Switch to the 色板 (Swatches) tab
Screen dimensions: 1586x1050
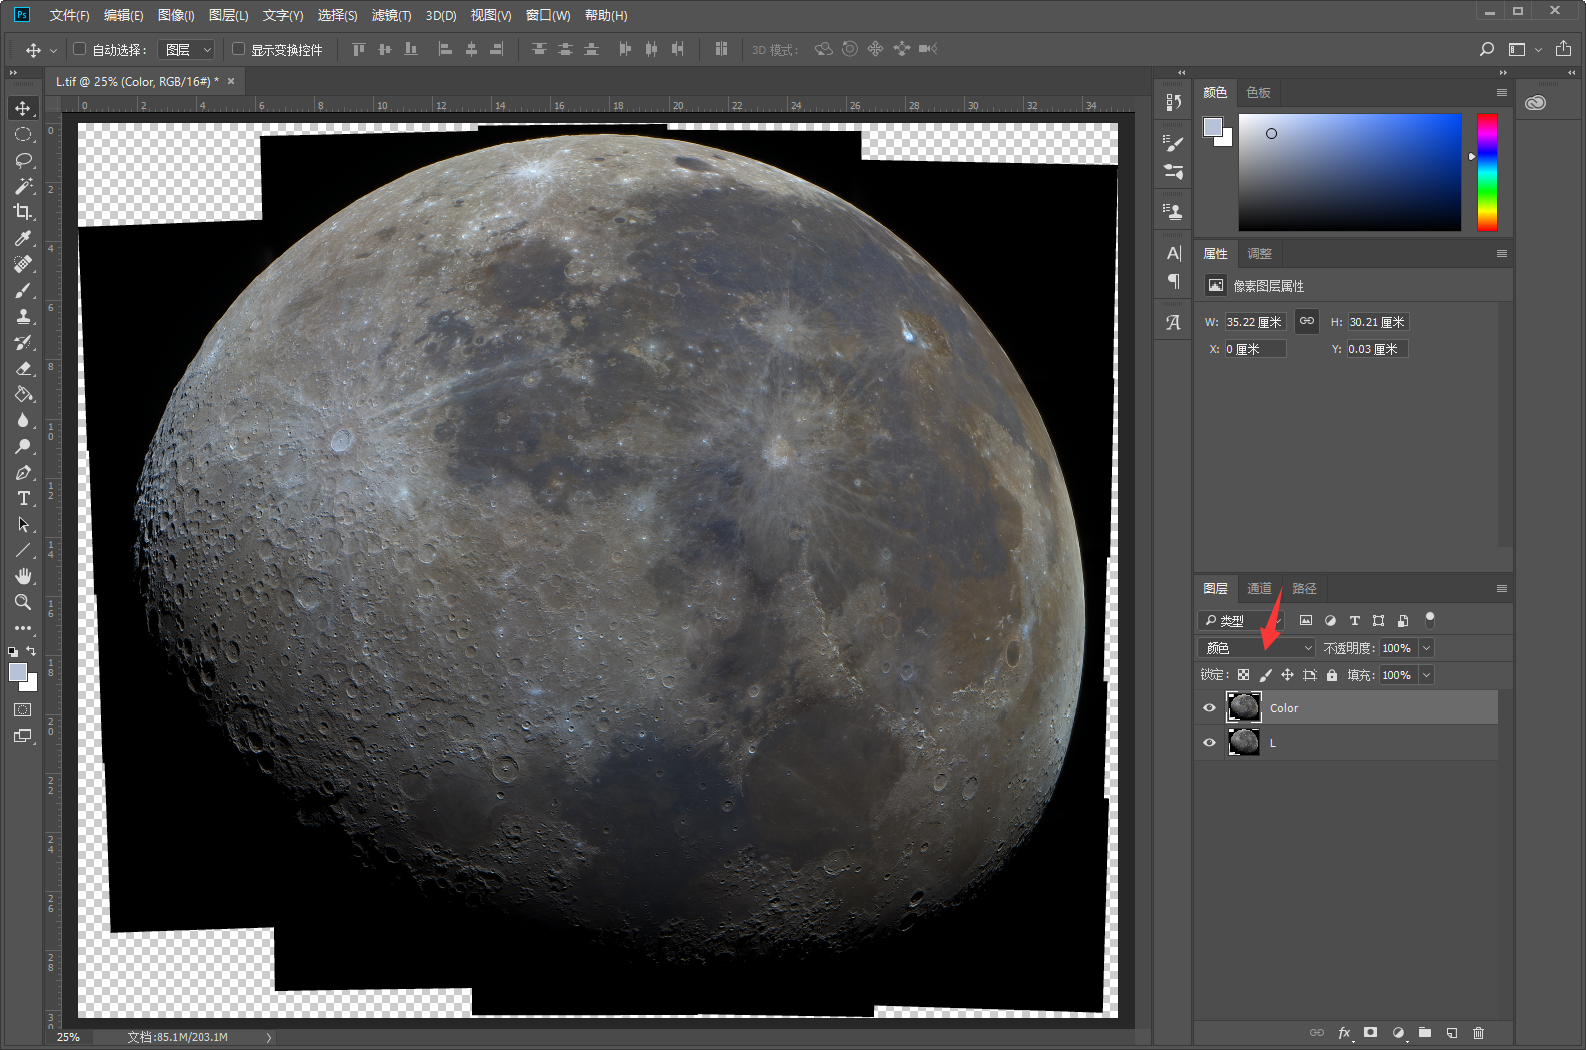pos(1258,93)
